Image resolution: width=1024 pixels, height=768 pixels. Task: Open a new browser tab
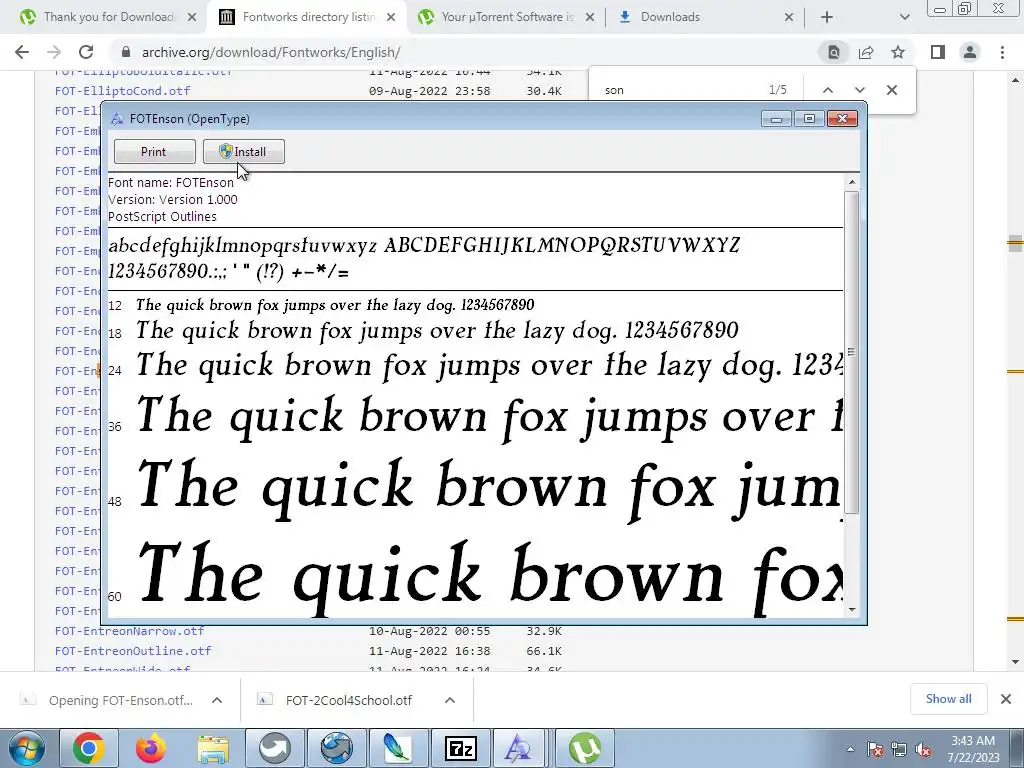pyautogui.click(x=827, y=17)
